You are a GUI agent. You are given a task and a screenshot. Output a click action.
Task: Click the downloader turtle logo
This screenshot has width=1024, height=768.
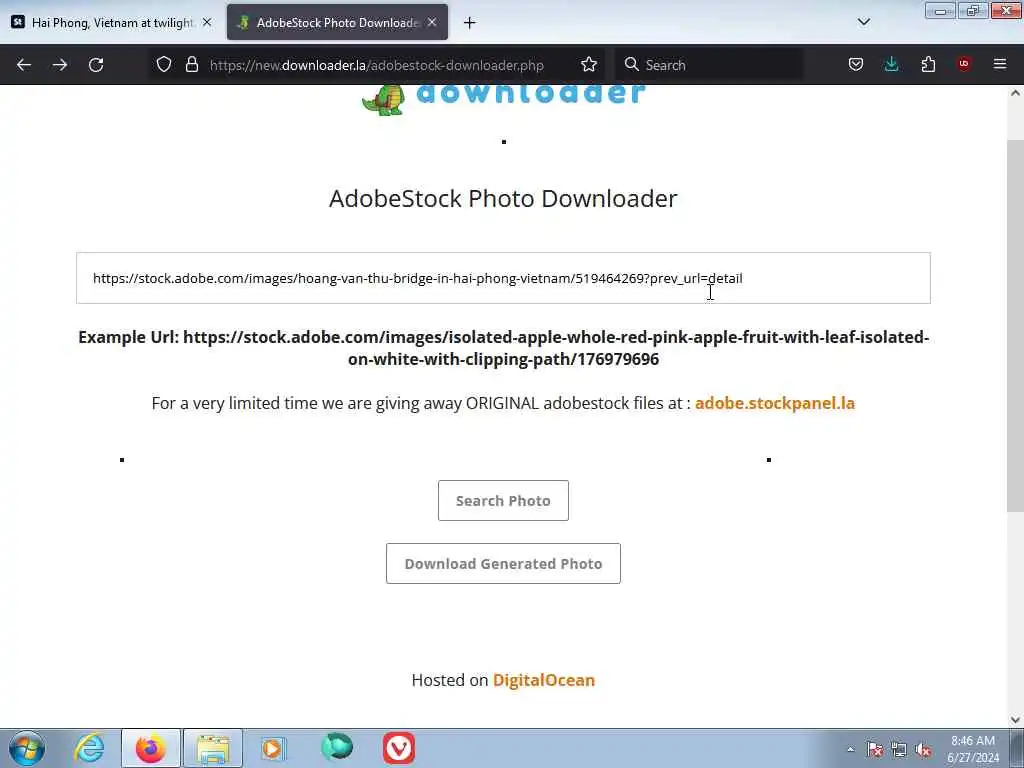coord(503,99)
